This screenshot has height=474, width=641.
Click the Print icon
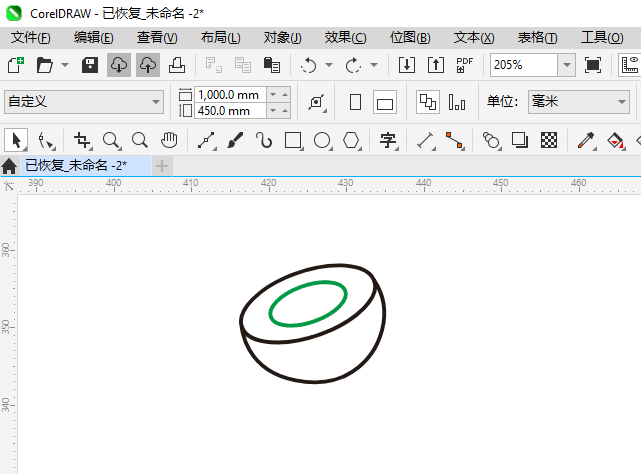[x=176, y=65]
